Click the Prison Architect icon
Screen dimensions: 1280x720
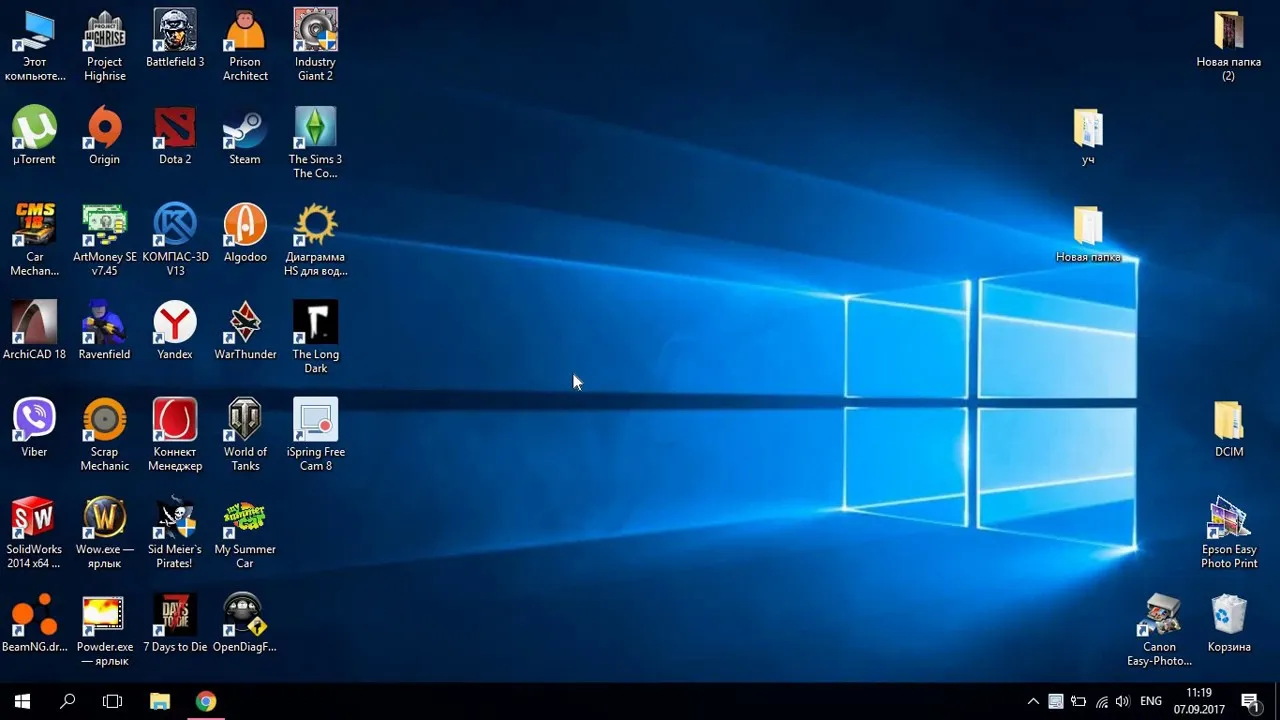click(x=245, y=46)
